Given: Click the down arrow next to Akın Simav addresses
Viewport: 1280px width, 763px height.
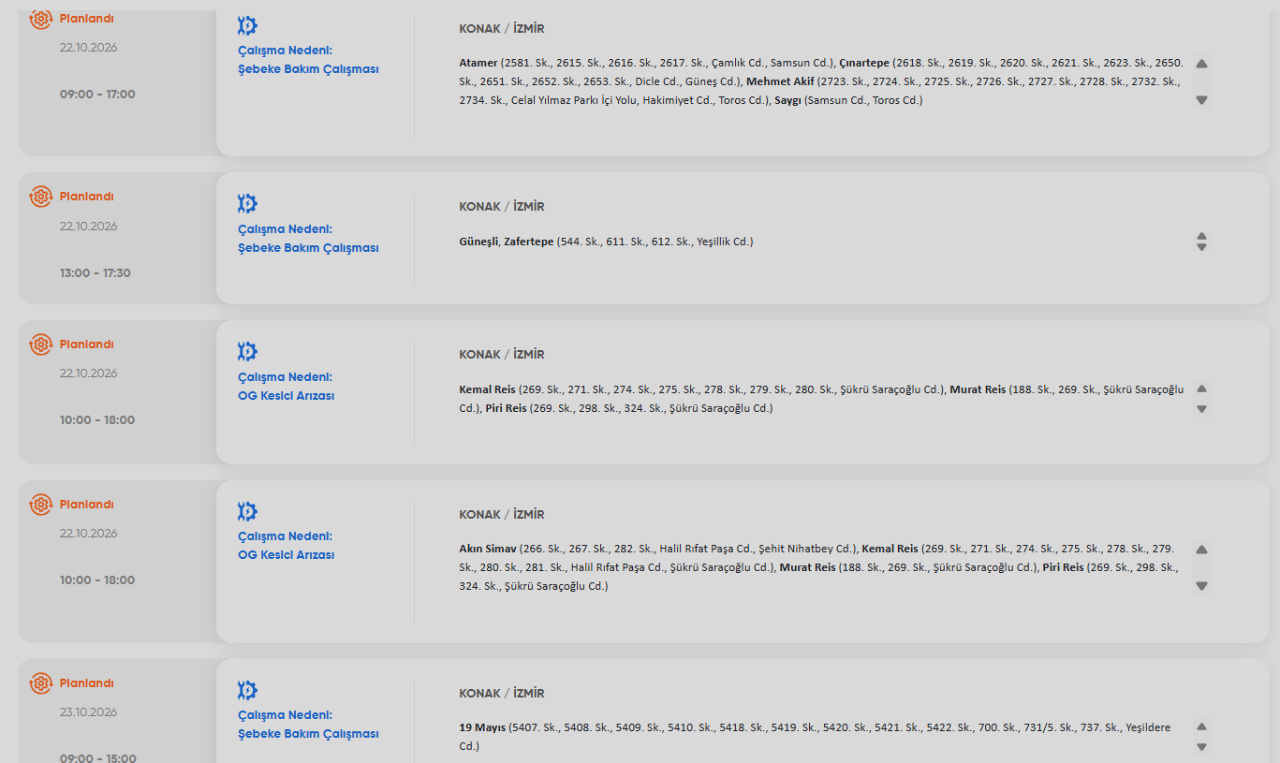Looking at the screenshot, I should [1202, 586].
